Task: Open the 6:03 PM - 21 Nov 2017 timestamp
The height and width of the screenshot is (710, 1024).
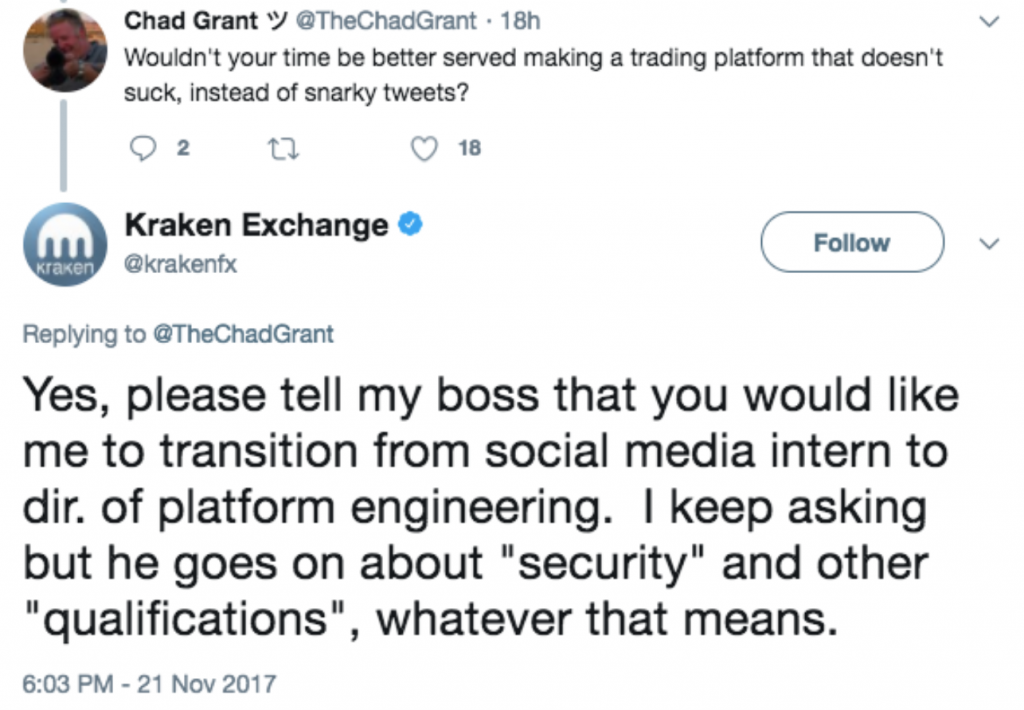Action: pos(150,684)
